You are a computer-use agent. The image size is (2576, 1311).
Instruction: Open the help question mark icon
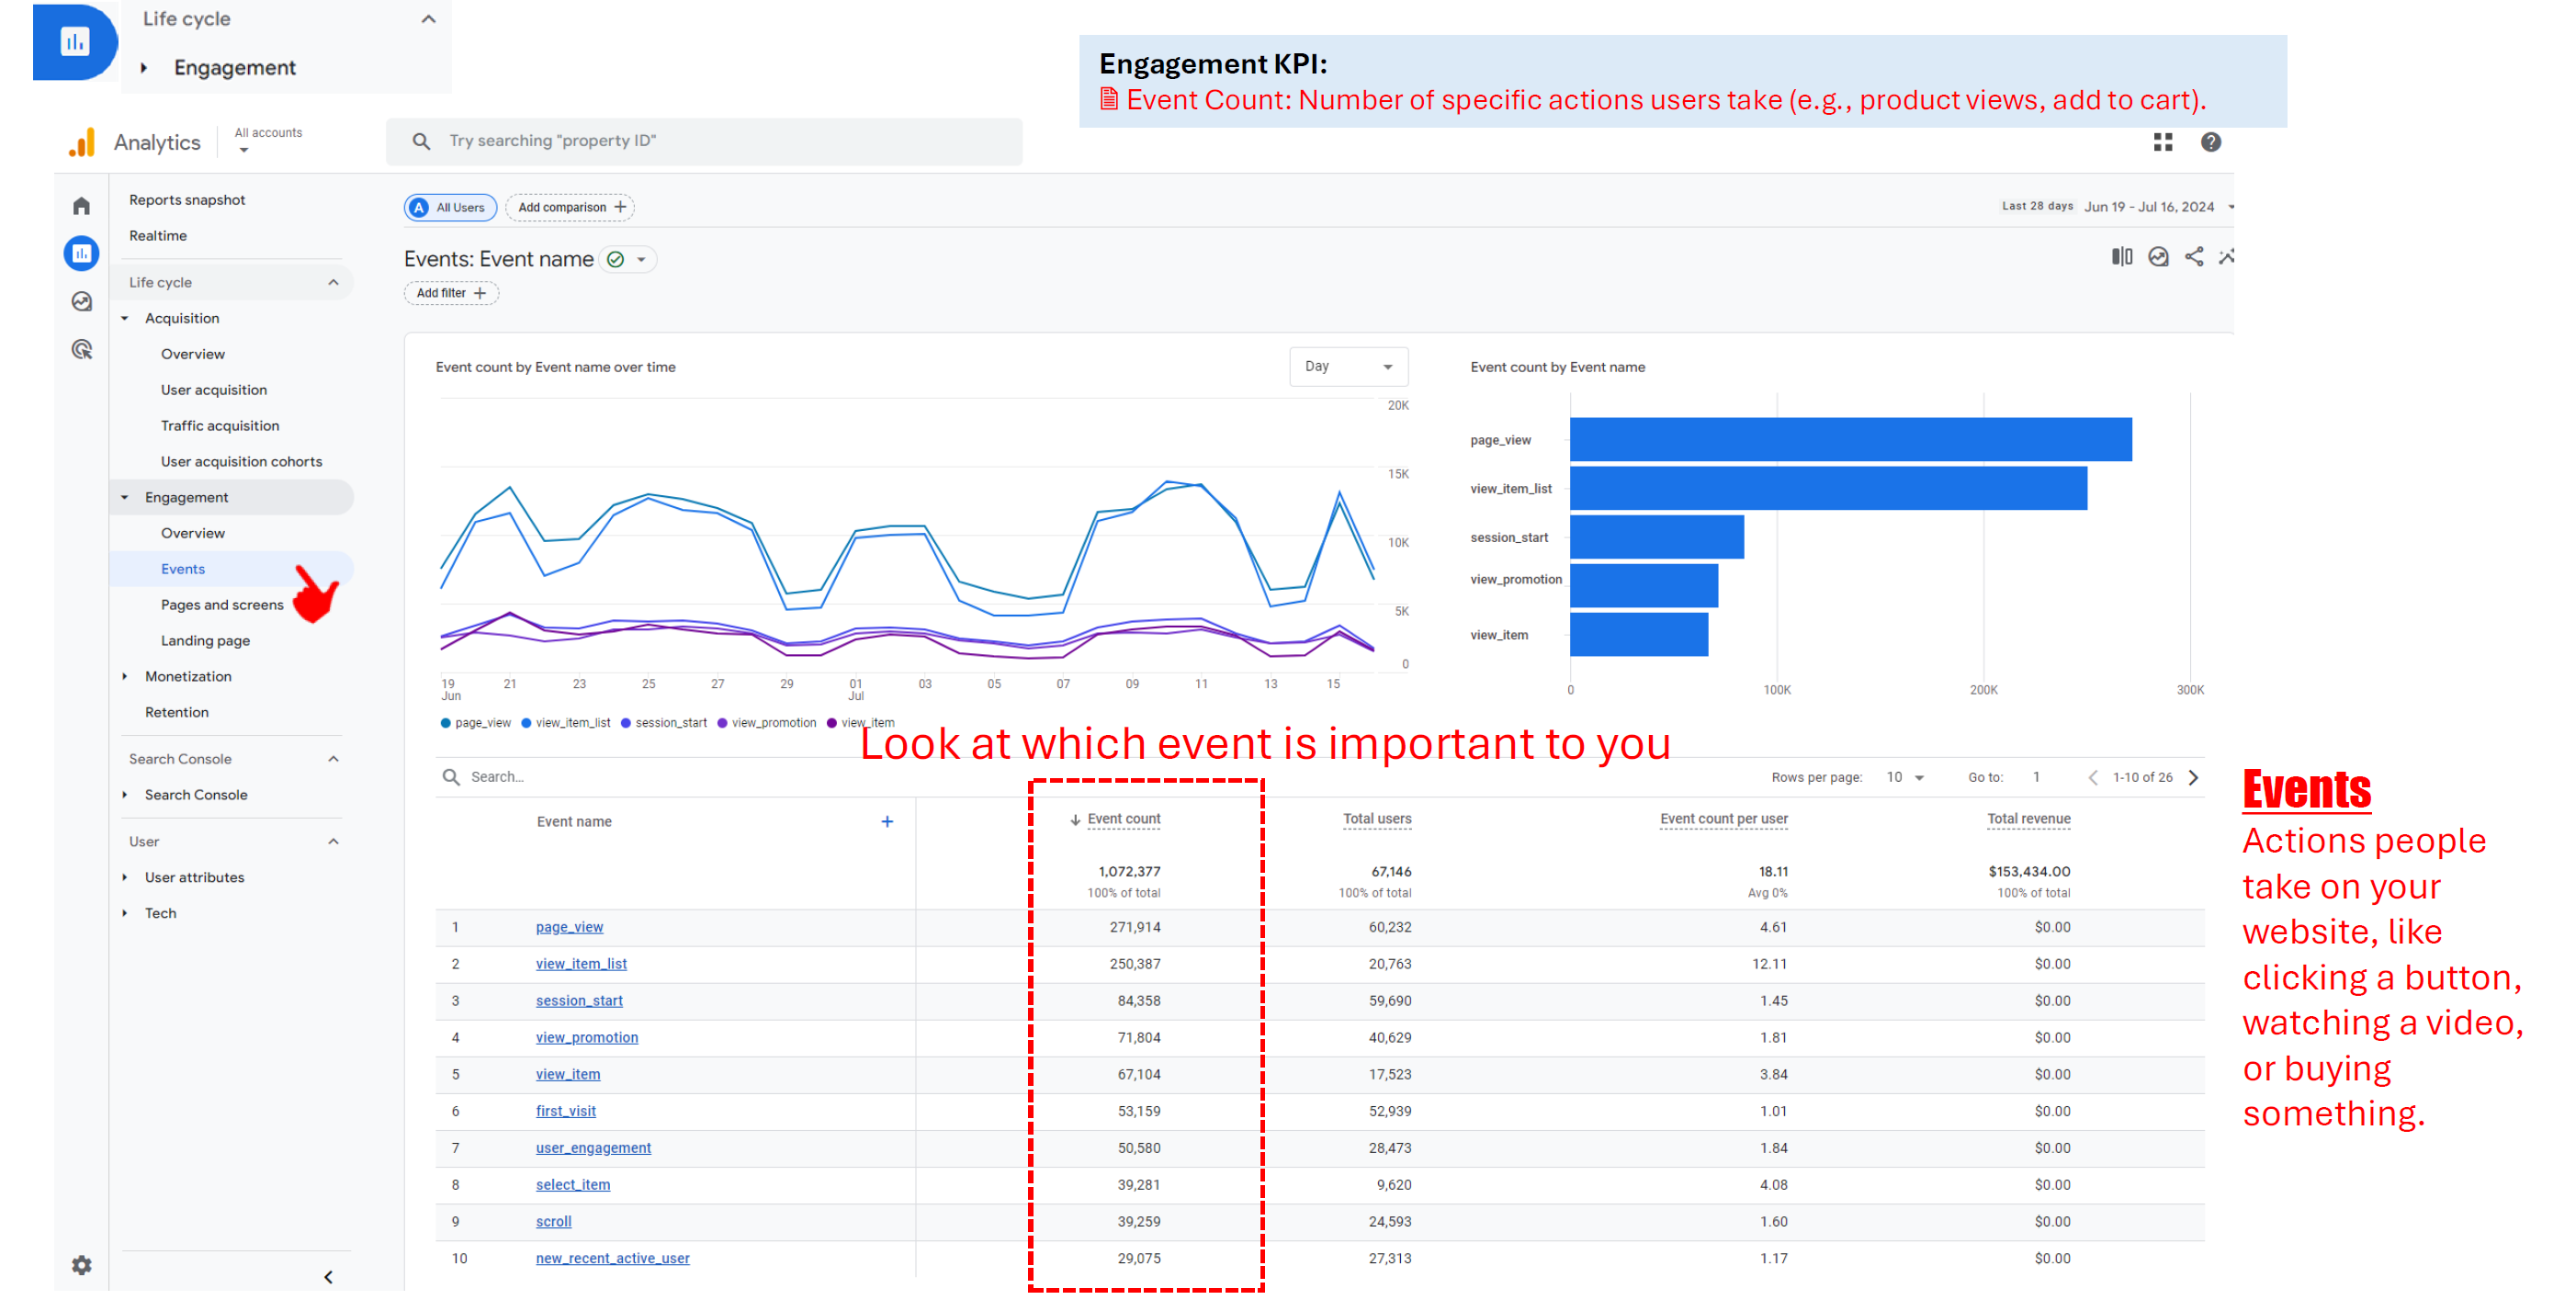tap(2210, 142)
